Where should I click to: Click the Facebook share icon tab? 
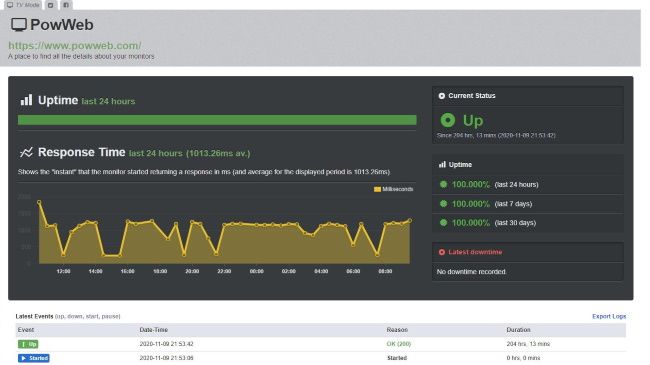pyautogui.click(x=66, y=5)
